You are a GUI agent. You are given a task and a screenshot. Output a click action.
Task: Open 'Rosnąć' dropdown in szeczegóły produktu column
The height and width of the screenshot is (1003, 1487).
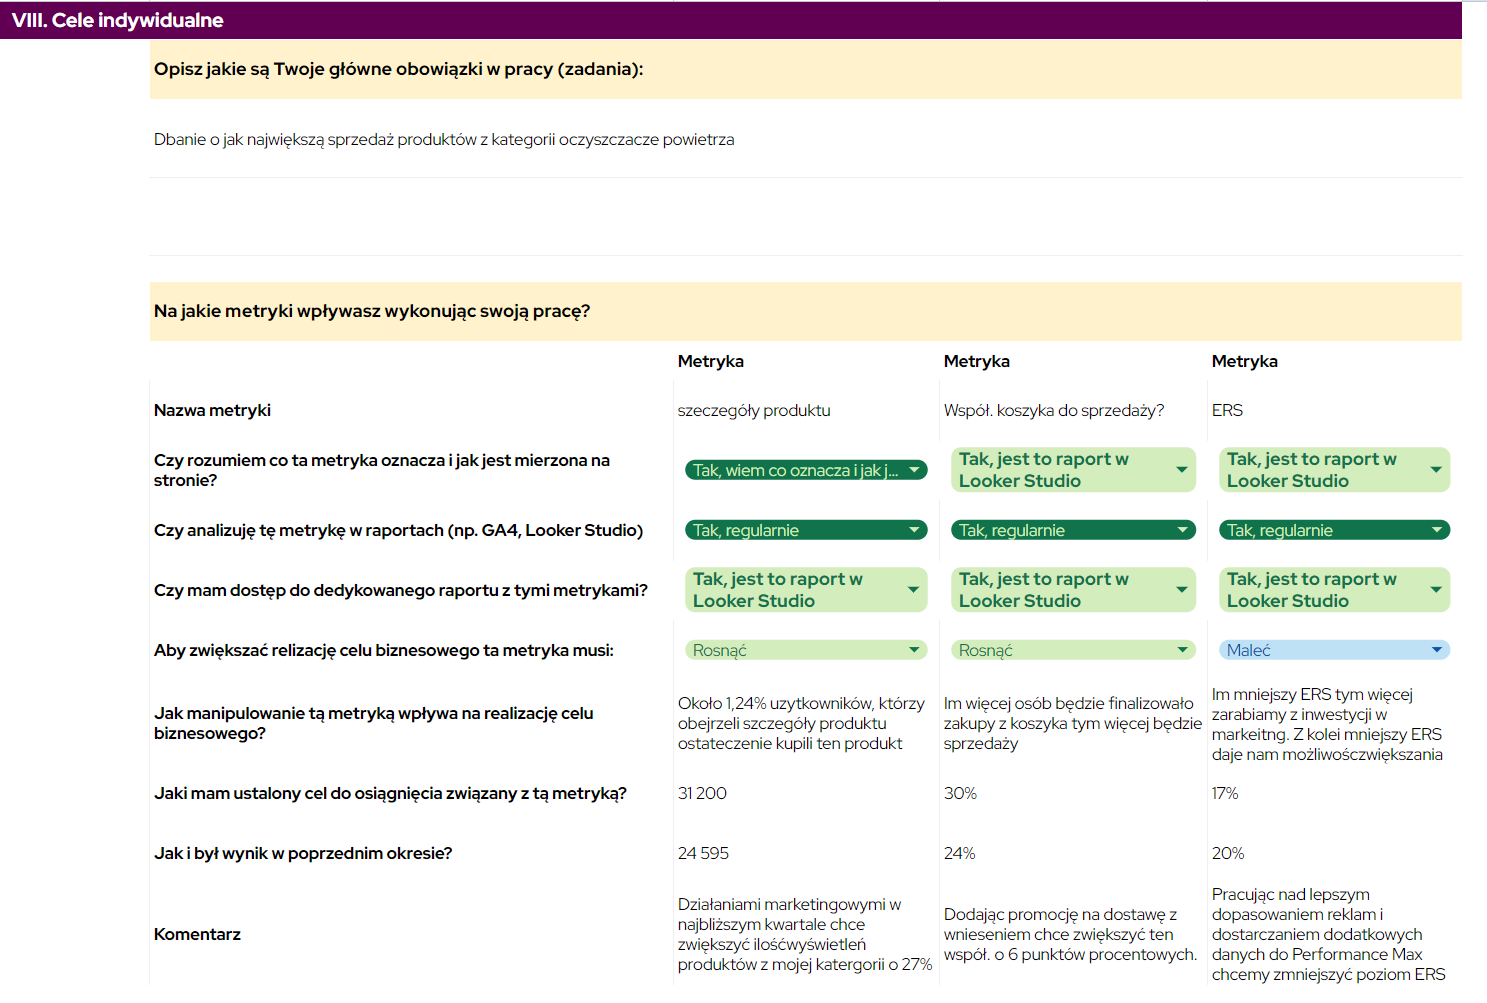(x=806, y=650)
